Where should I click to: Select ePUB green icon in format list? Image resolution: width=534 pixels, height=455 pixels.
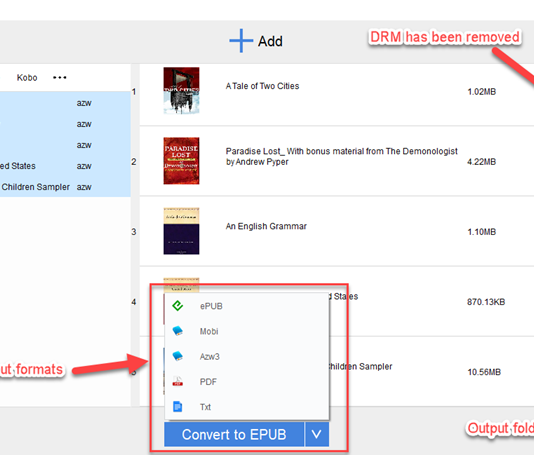coord(178,305)
